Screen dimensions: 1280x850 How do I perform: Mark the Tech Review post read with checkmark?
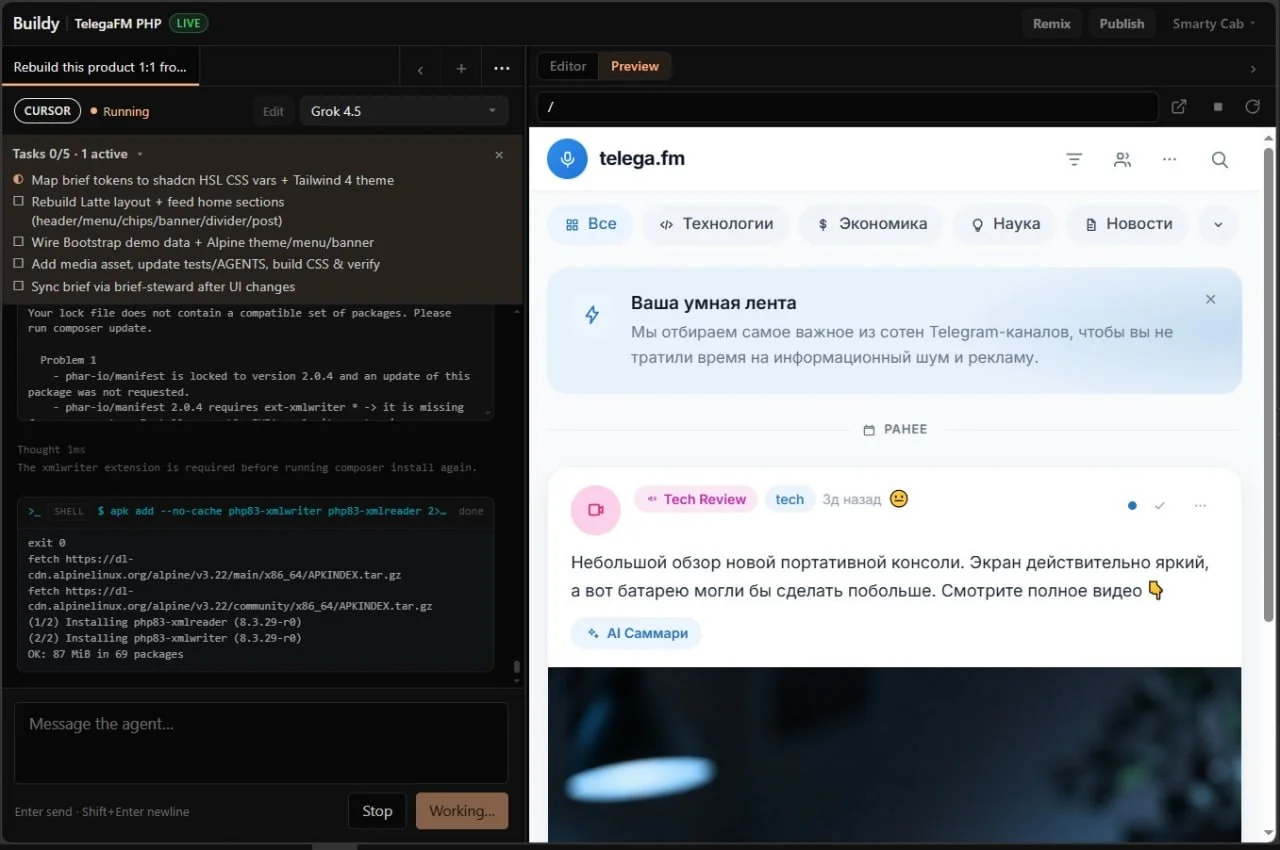pyautogui.click(x=1160, y=506)
